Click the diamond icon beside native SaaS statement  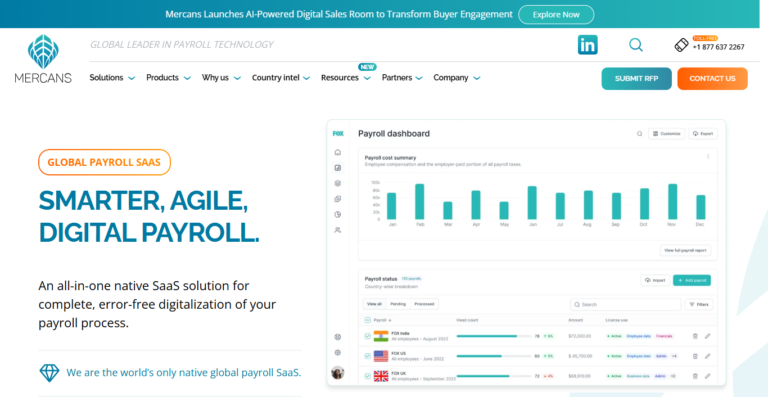click(x=49, y=373)
